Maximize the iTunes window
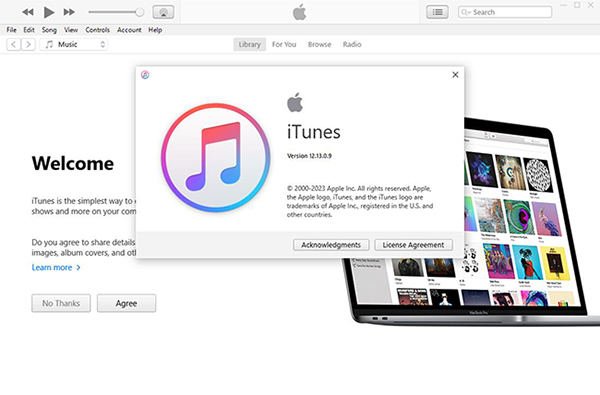The image size is (600, 395). 577,5
